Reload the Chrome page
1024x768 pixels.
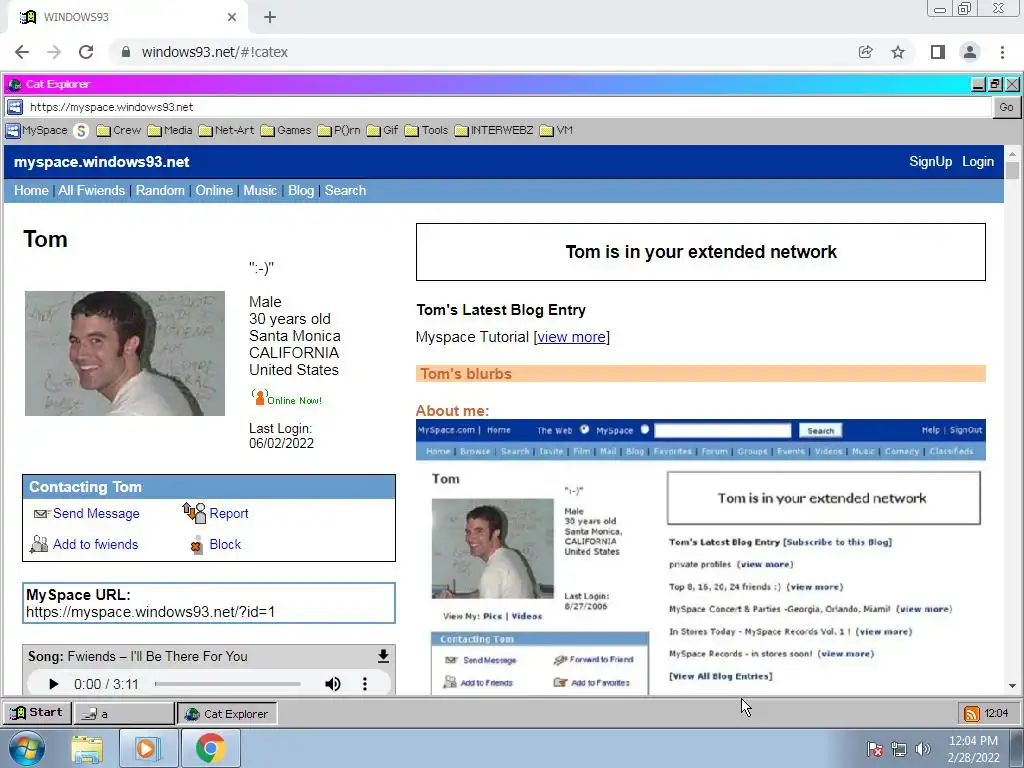86,52
